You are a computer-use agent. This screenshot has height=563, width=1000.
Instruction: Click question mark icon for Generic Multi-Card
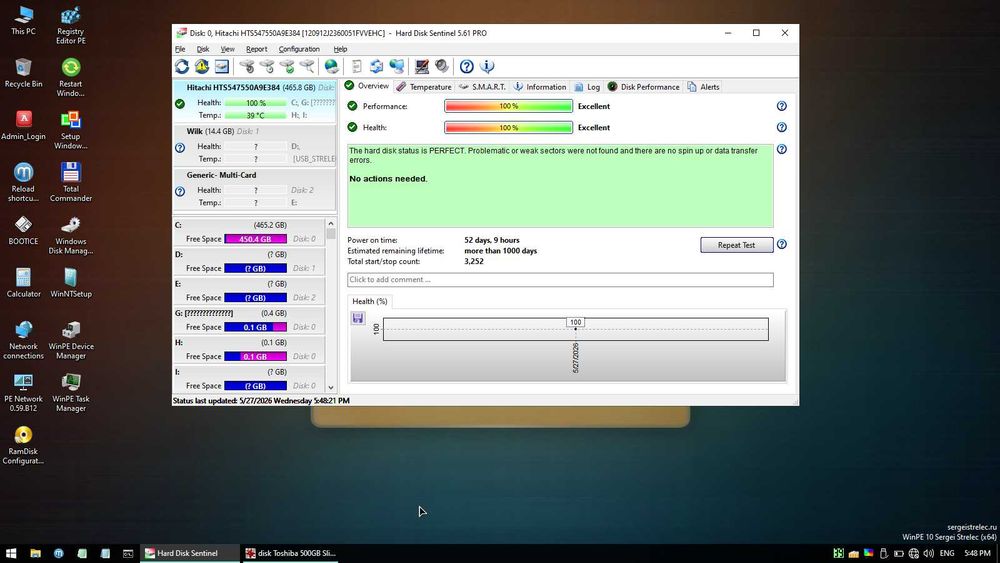180,191
